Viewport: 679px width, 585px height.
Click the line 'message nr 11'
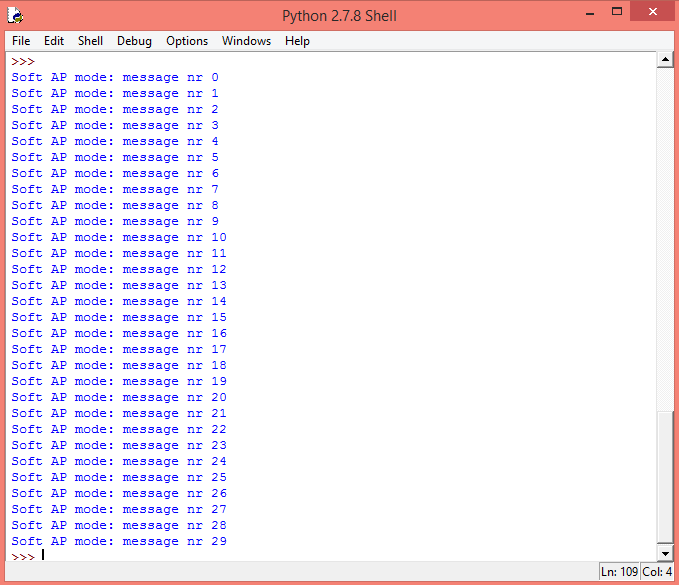pos(119,254)
